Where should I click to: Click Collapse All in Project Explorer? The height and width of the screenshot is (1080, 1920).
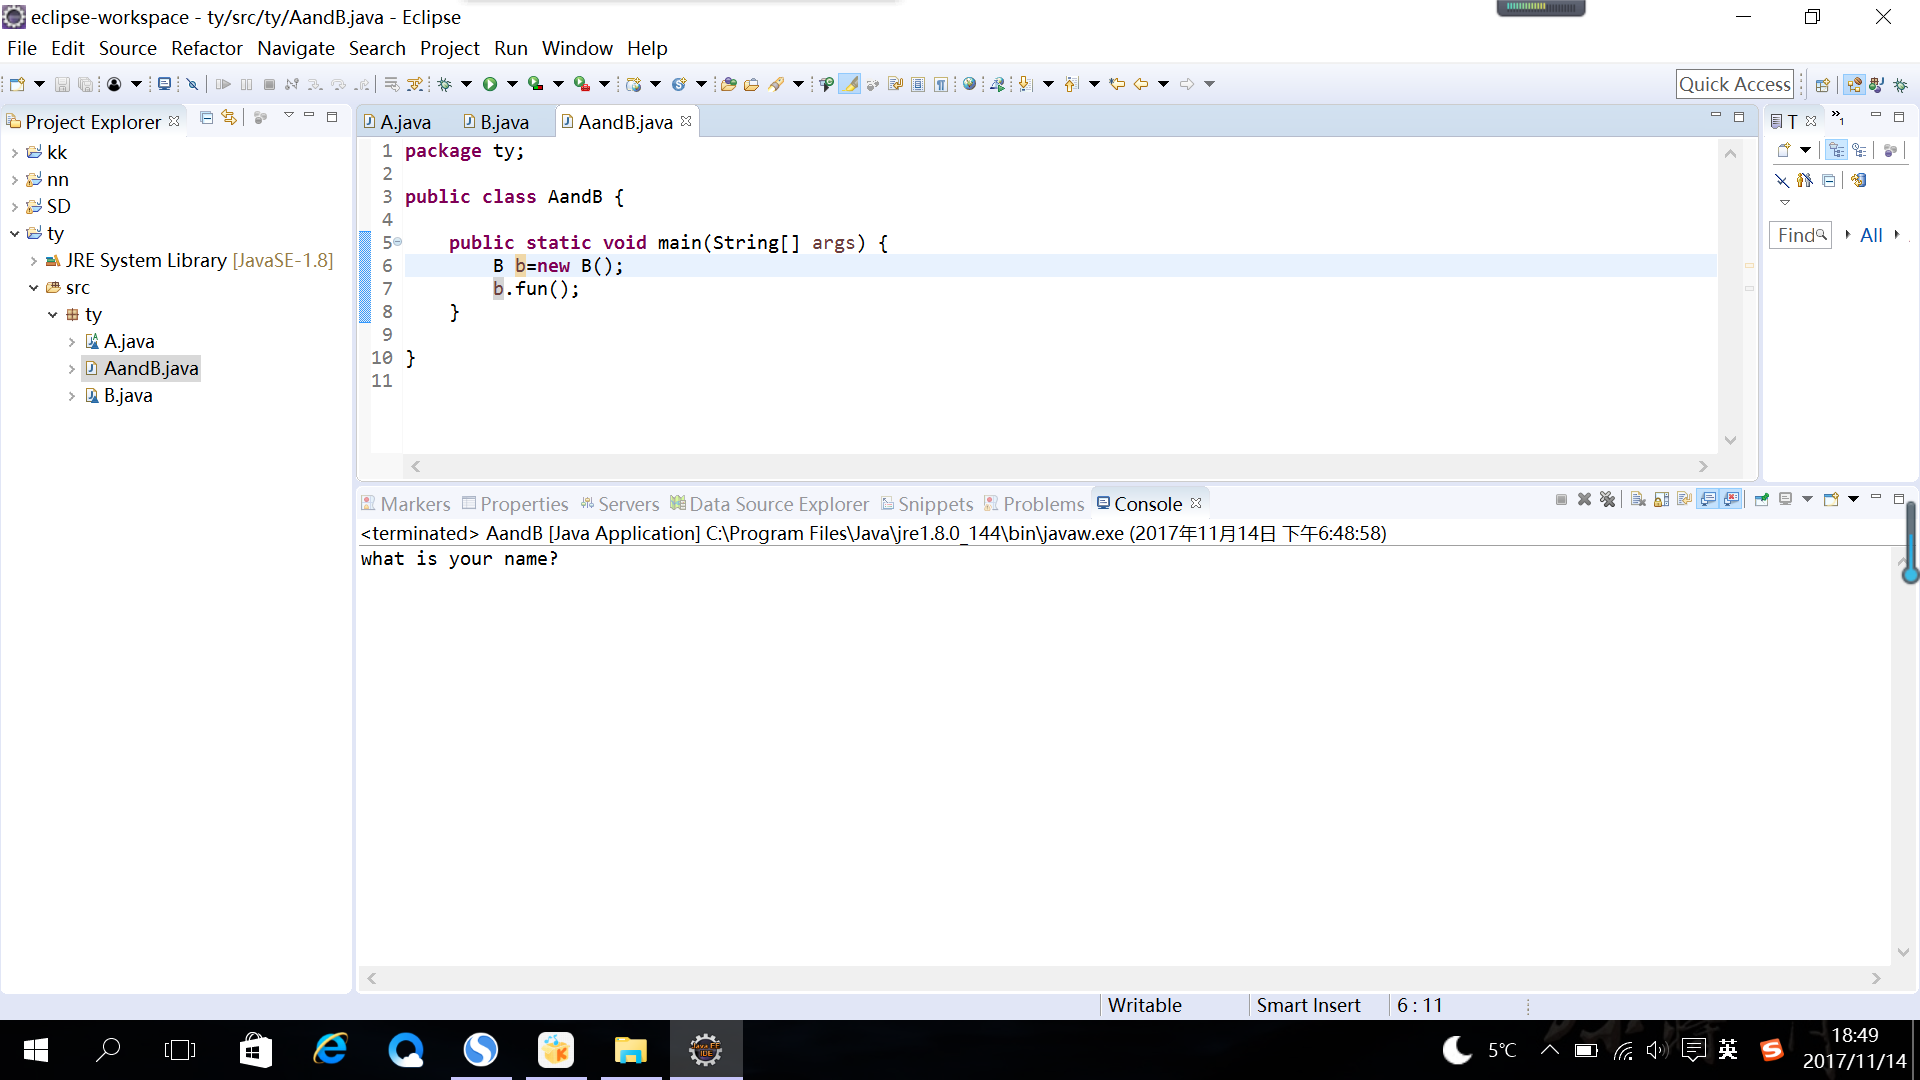[x=206, y=118]
